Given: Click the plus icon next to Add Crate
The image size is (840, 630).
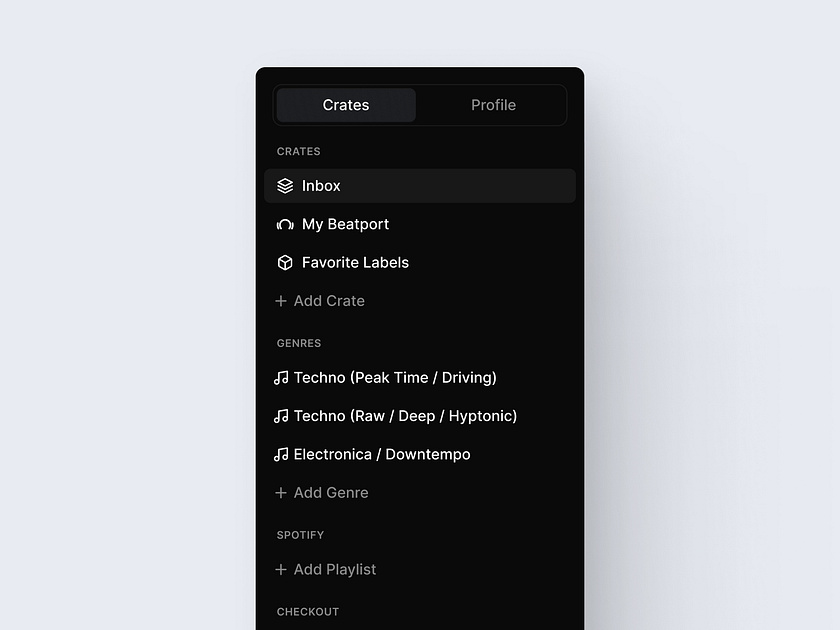Looking at the screenshot, I should click(x=281, y=300).
